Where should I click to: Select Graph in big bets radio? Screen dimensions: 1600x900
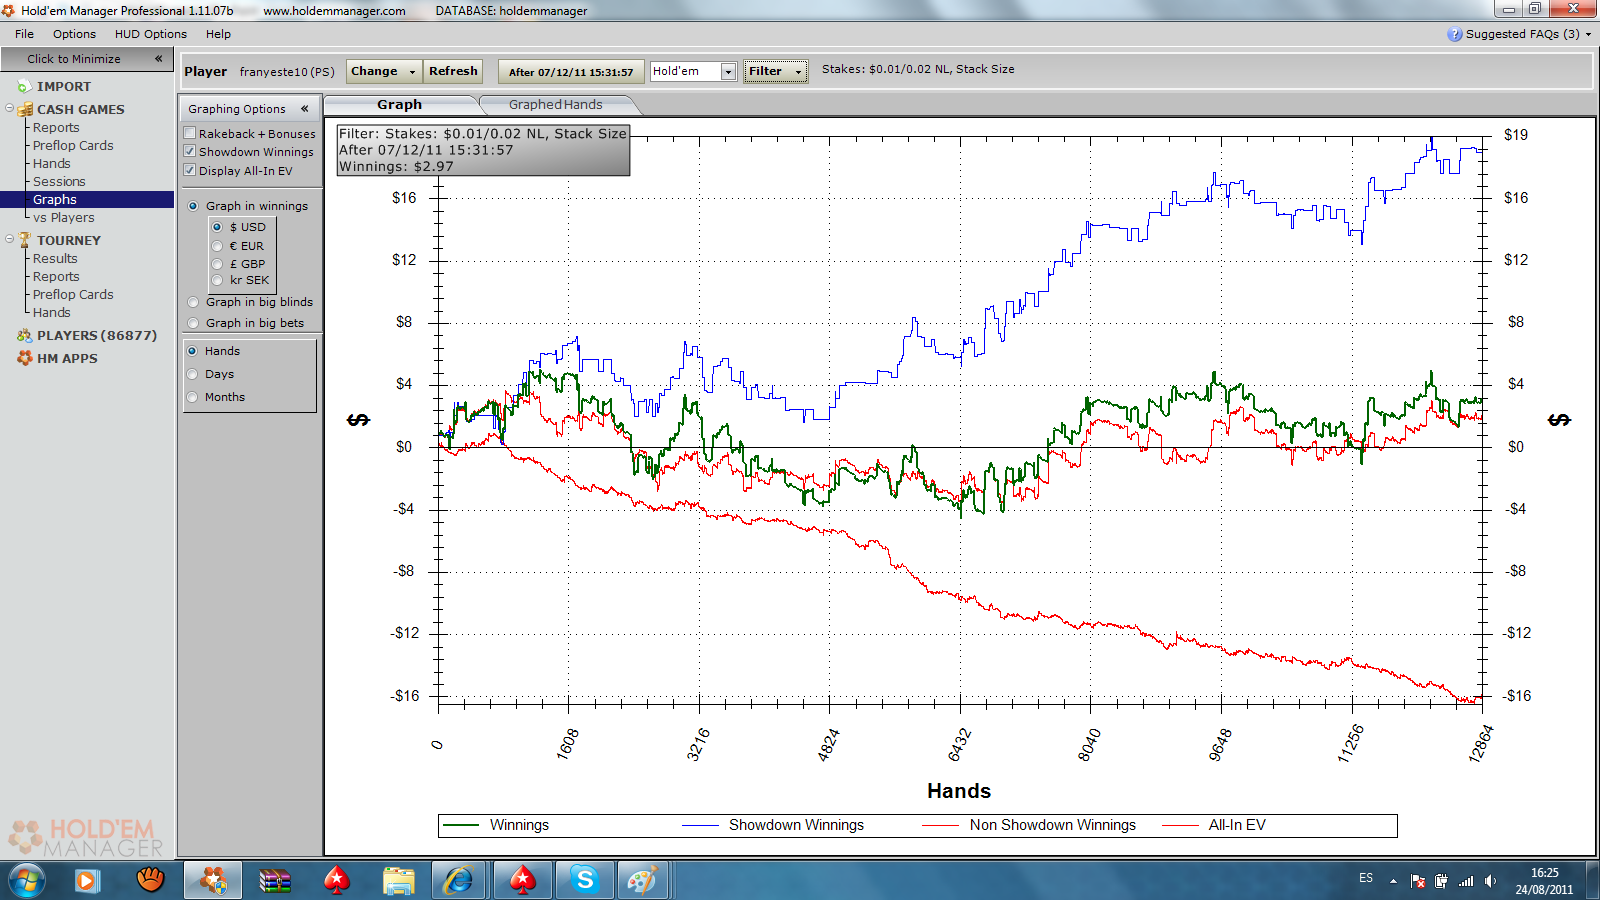pyautogui.click(x=193, y=323)
